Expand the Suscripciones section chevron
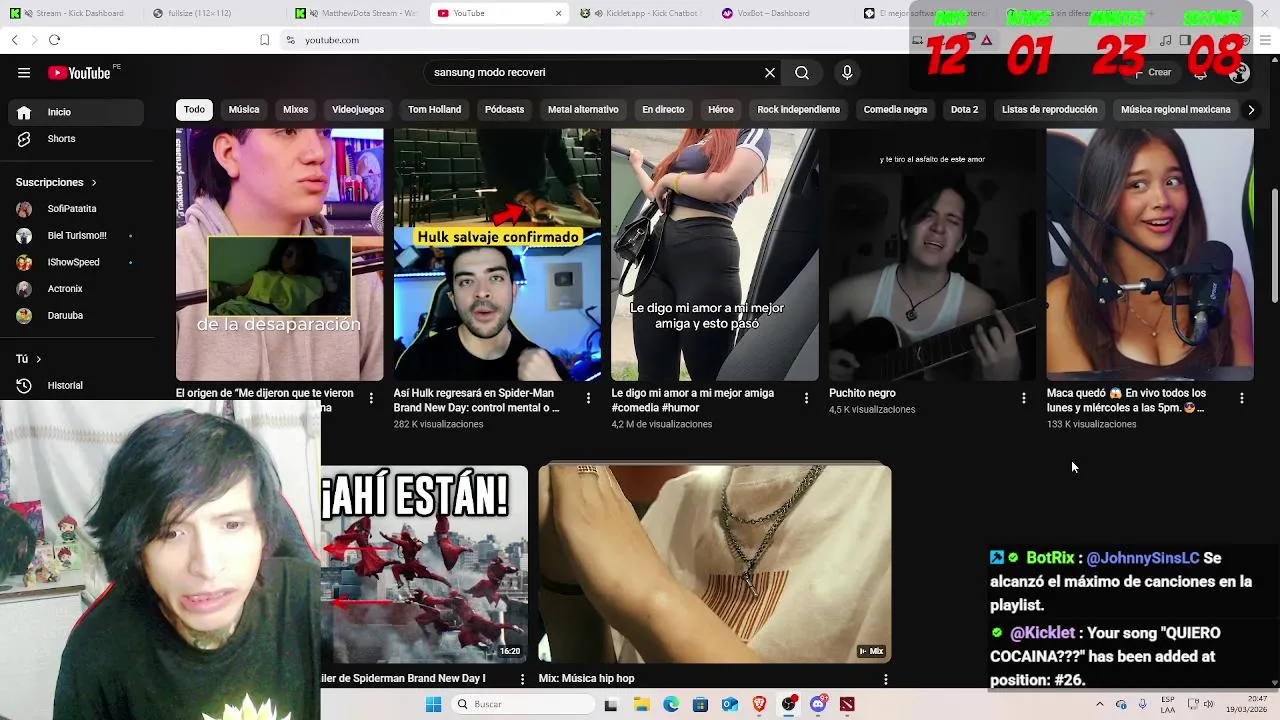The width and height of the screenshot is (1280, 720). click(94, 183)
